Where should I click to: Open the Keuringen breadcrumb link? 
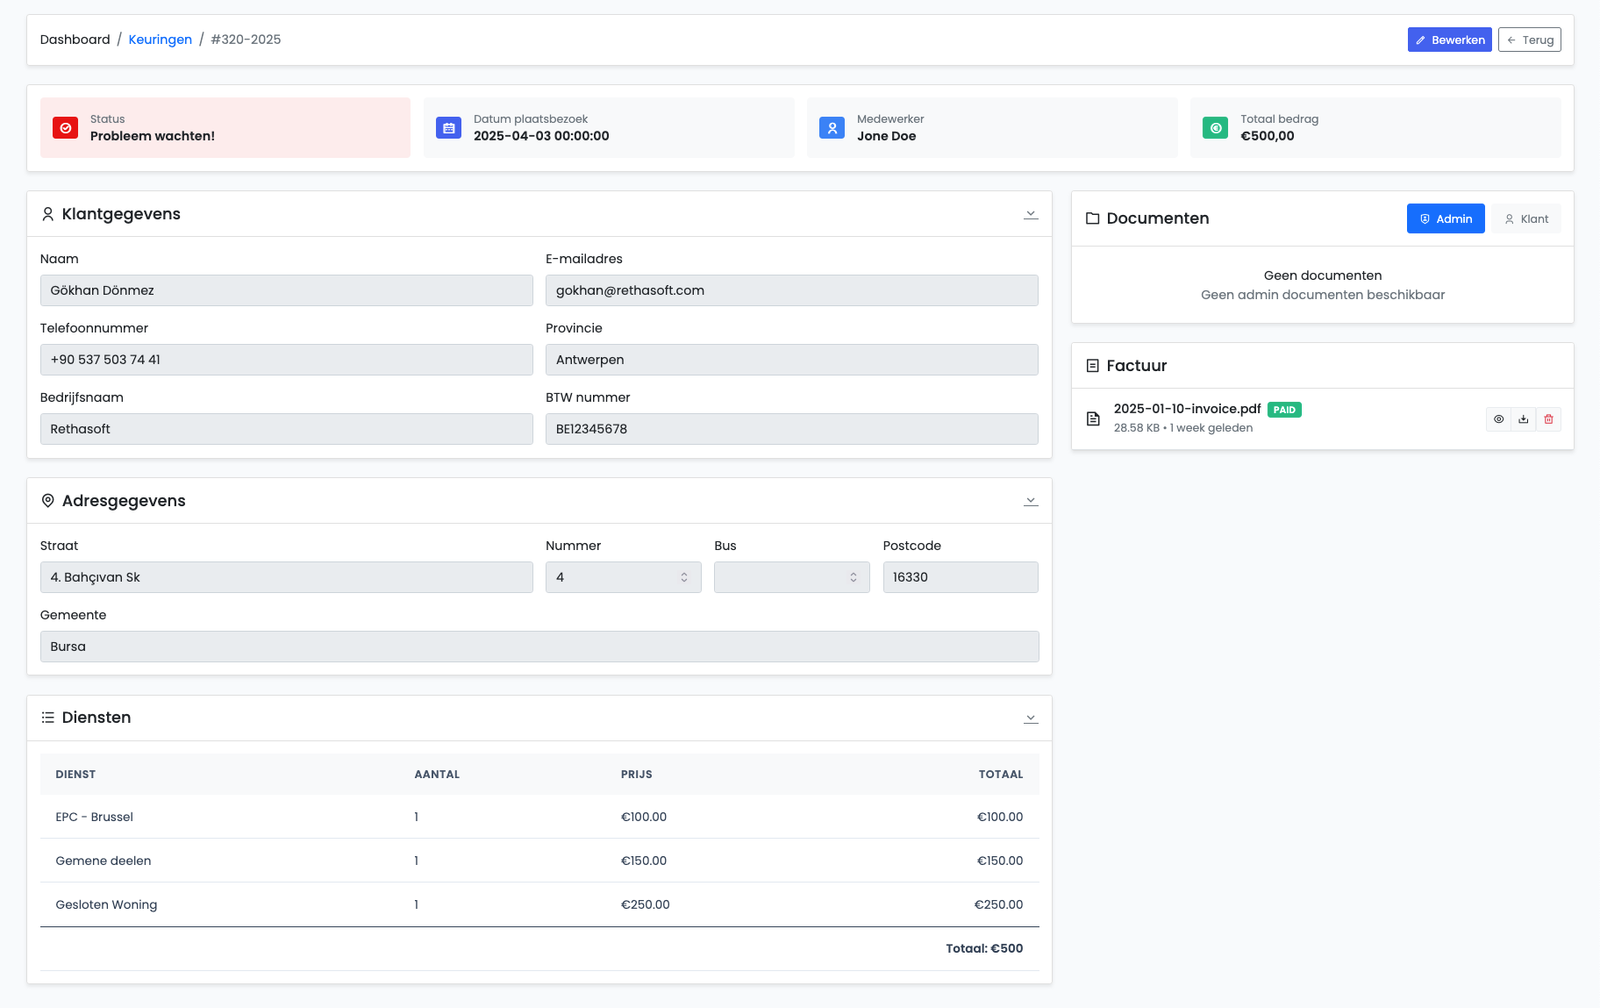click(160, 40)
